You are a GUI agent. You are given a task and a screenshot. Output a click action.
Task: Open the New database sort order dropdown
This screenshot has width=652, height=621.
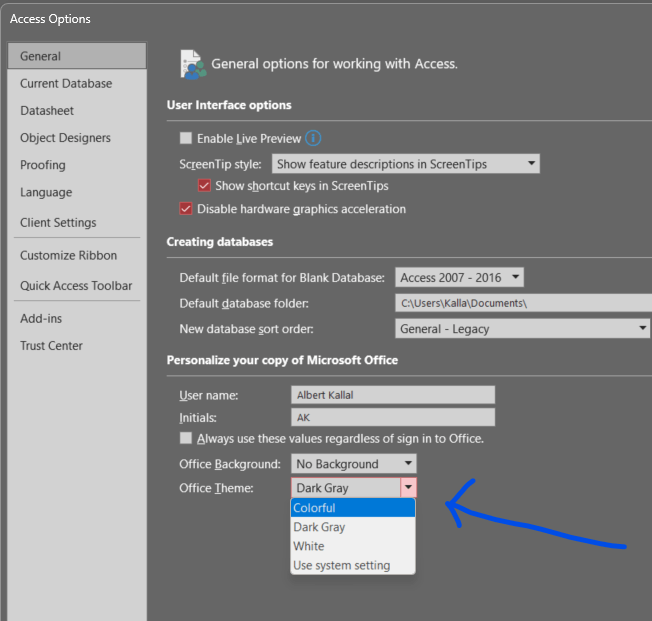[x=522, y=329]
